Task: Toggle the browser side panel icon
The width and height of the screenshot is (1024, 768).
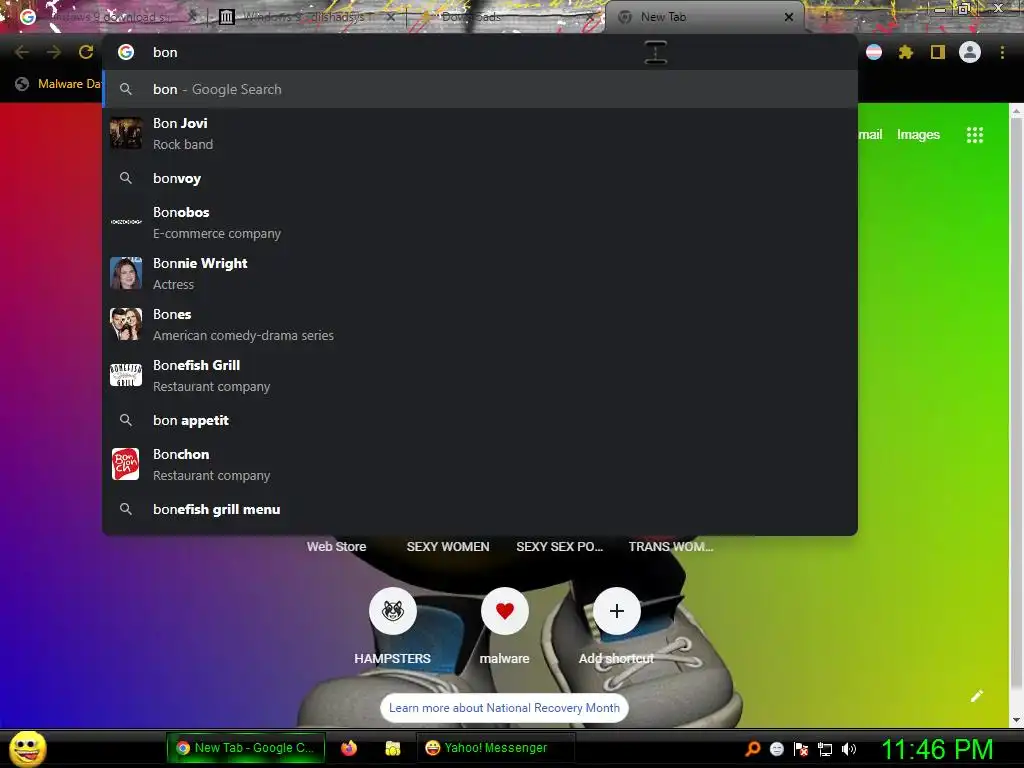Action: pyautogui.click(x=938, y=52)
